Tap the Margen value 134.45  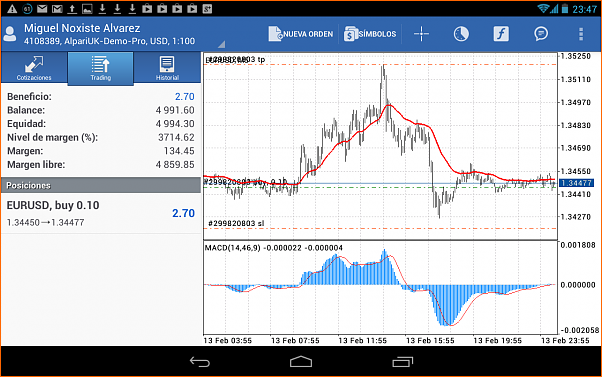pyautogui.click(x=179, y=151)
